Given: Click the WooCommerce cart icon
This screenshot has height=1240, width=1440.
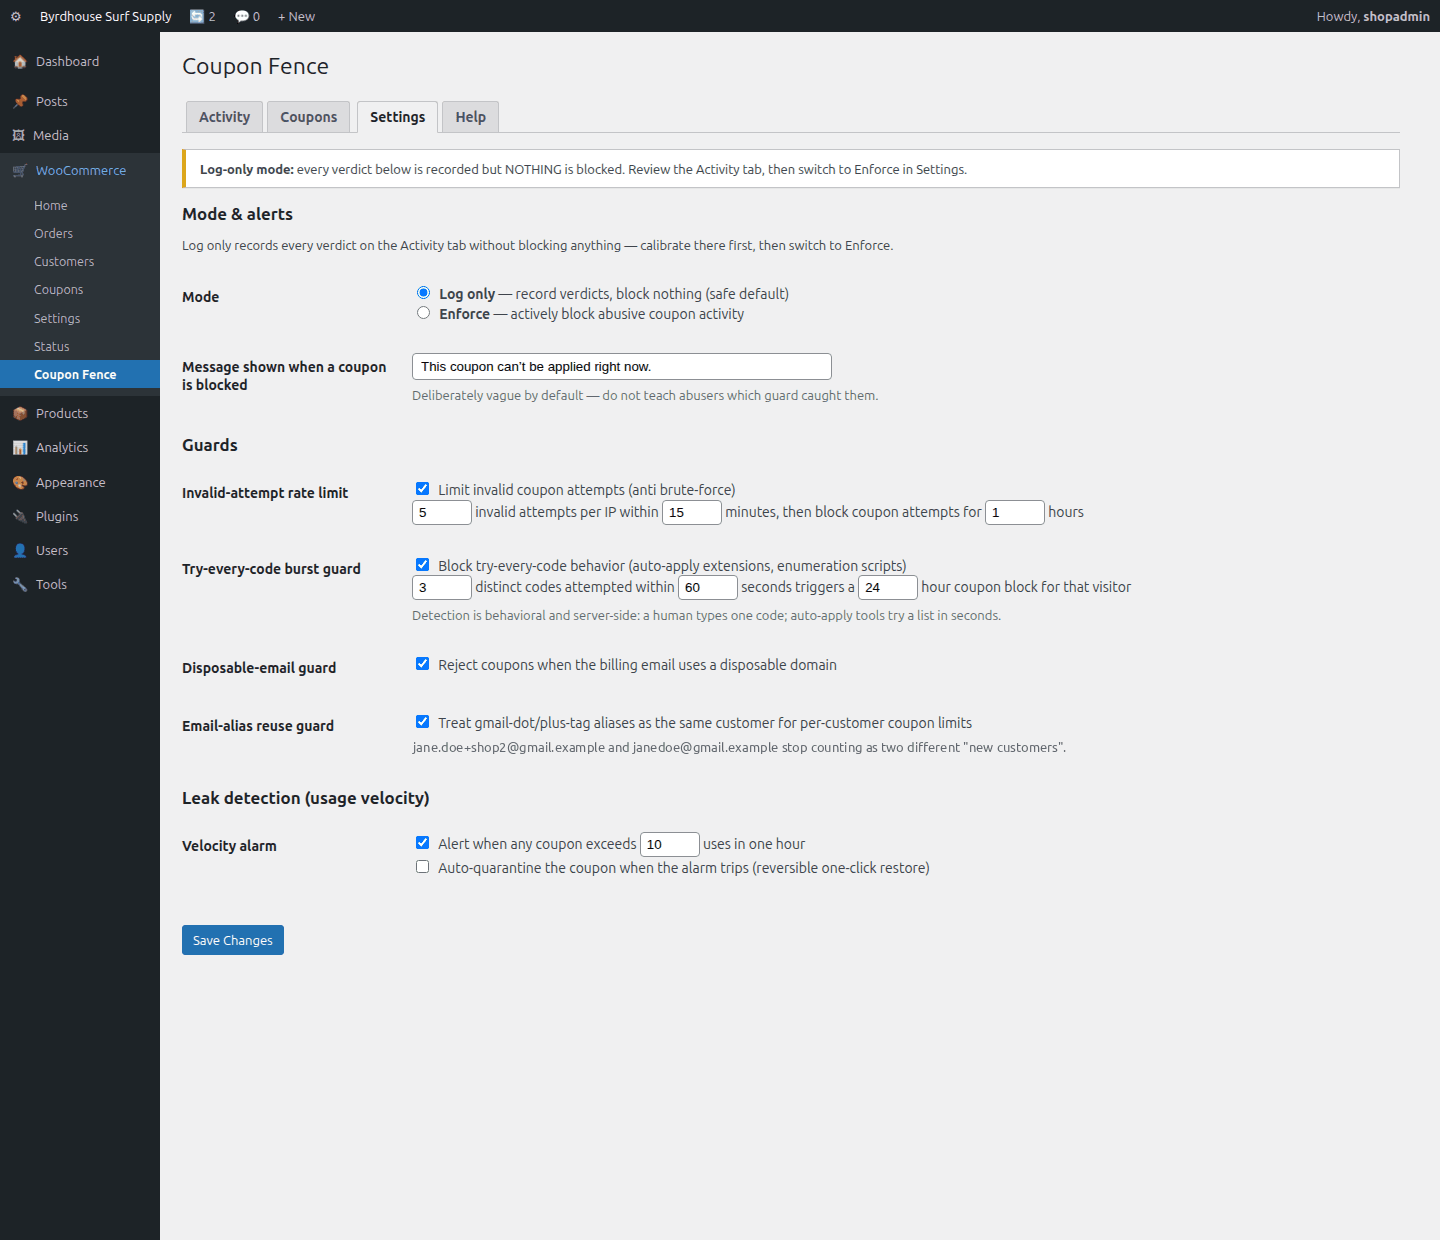Looking at the screenshot, I should [x=20, y=171].
